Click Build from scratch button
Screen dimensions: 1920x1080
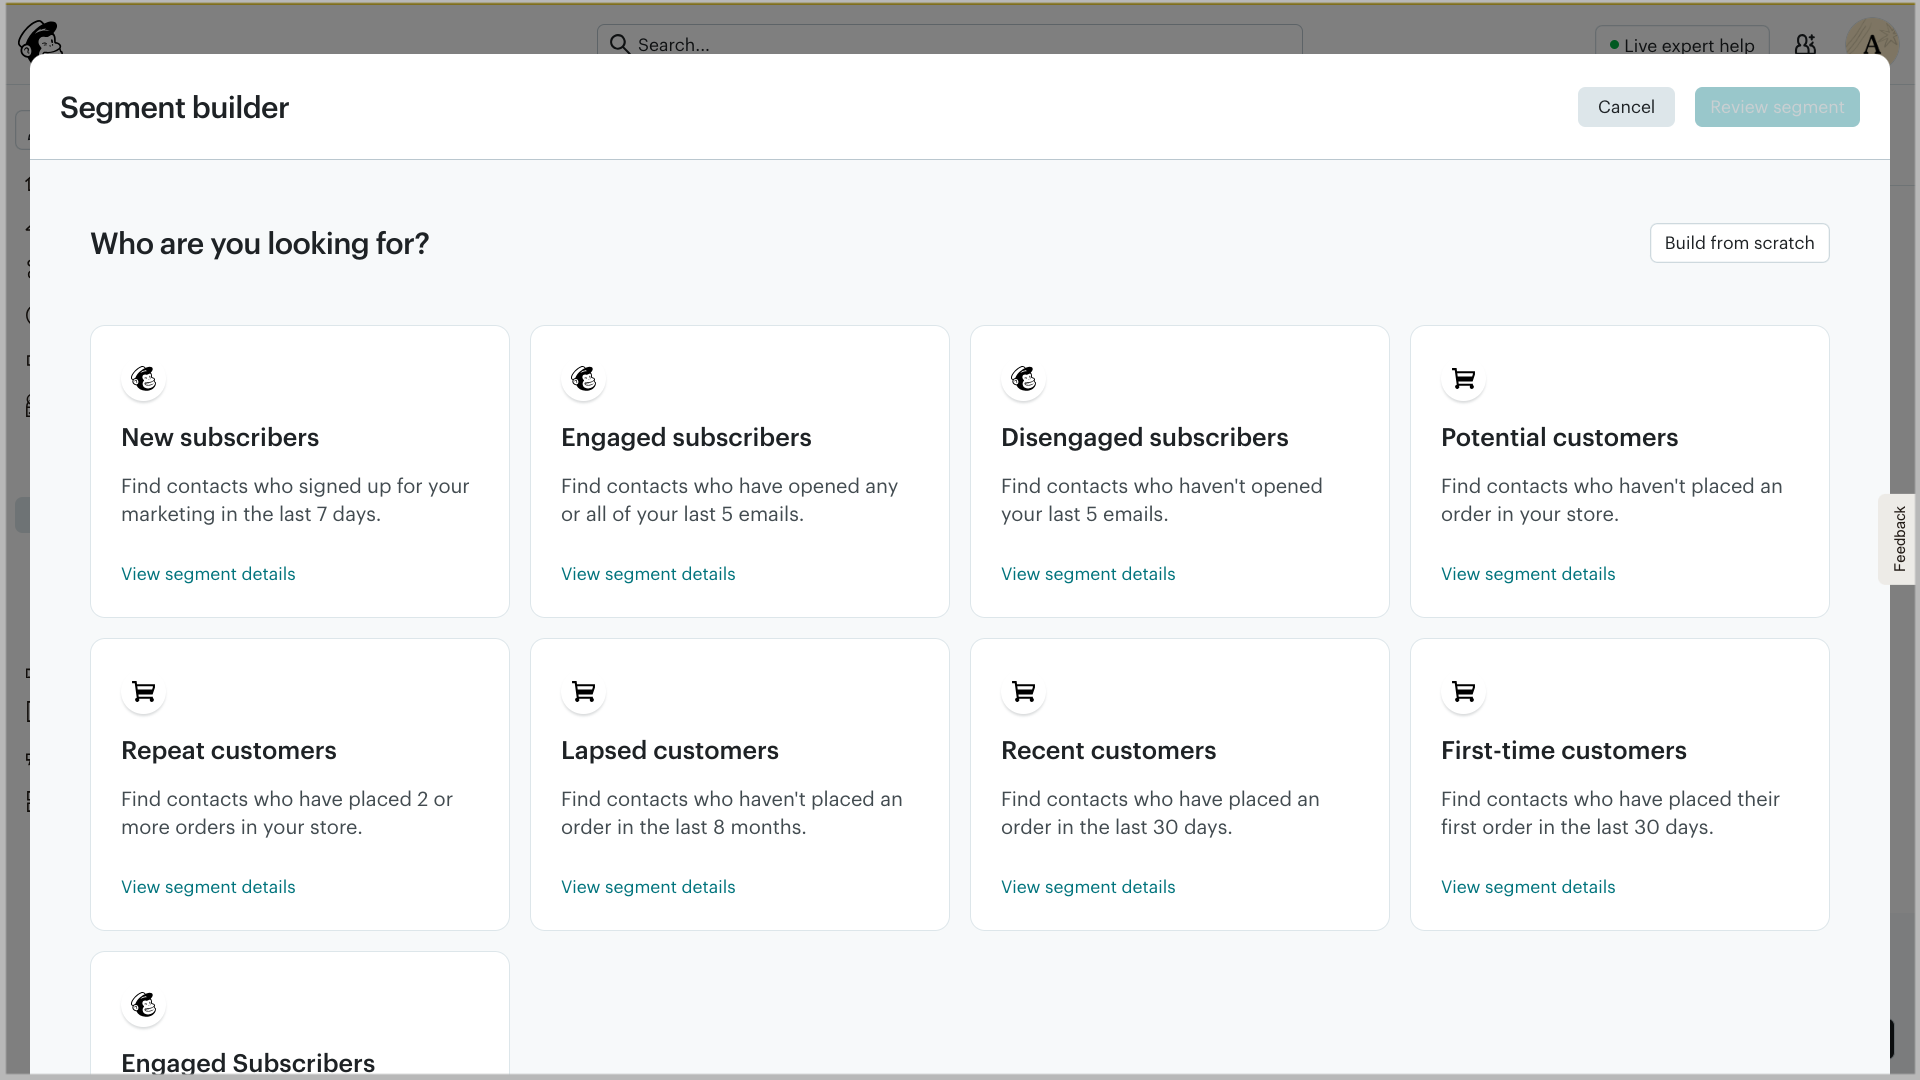pyautogui.click(x=1739, y=243)
